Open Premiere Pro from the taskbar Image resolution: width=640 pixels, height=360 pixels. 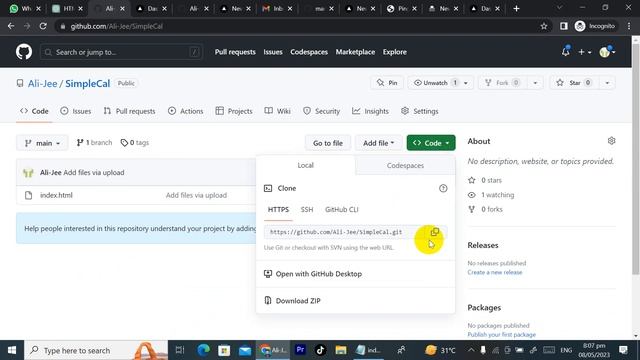300,350
